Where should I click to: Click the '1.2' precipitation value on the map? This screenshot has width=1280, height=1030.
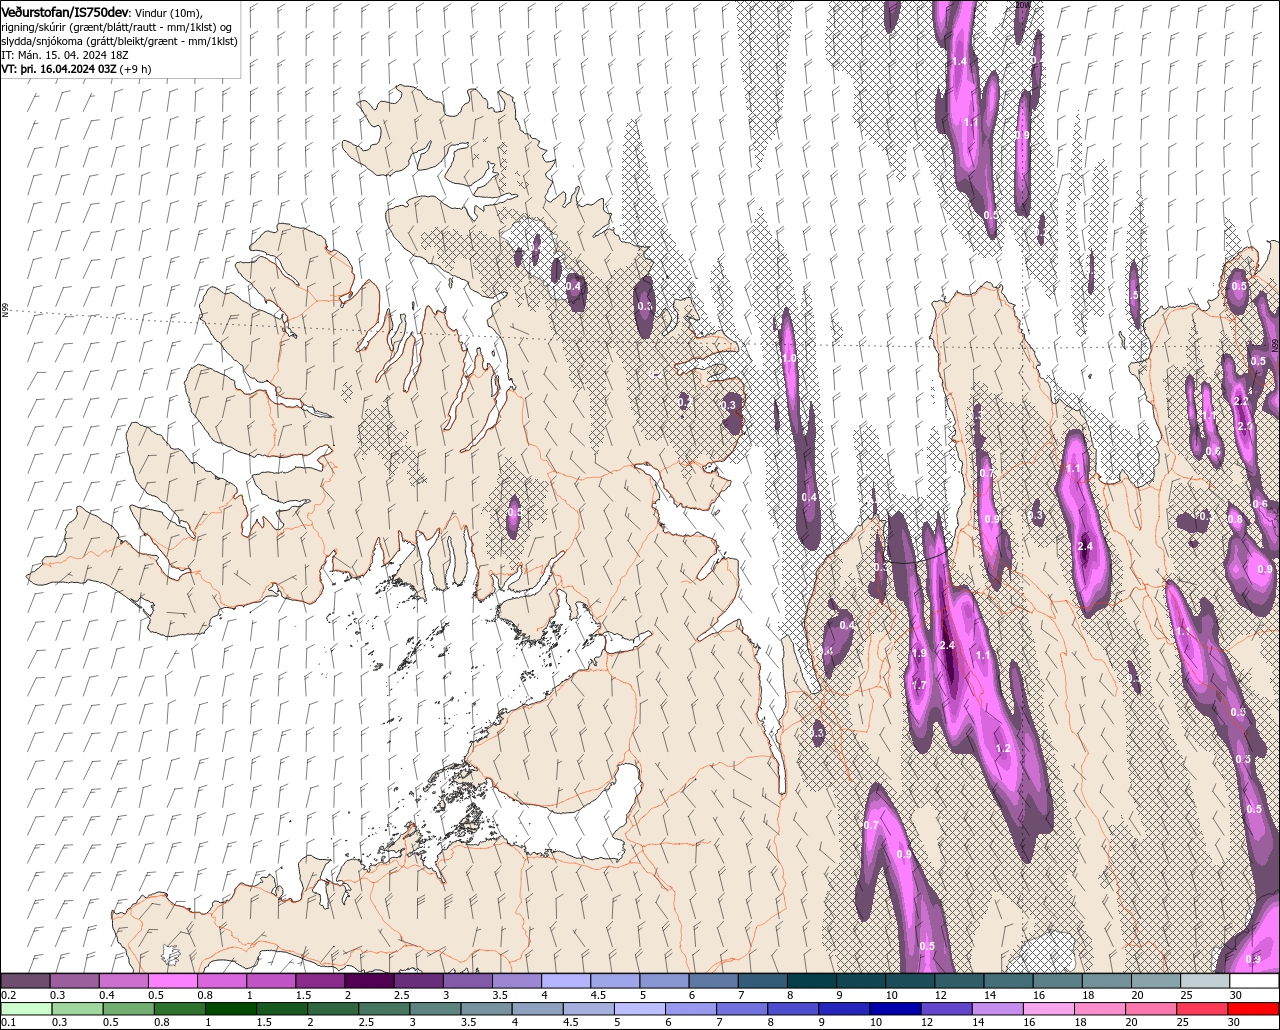pos(1003,748)
